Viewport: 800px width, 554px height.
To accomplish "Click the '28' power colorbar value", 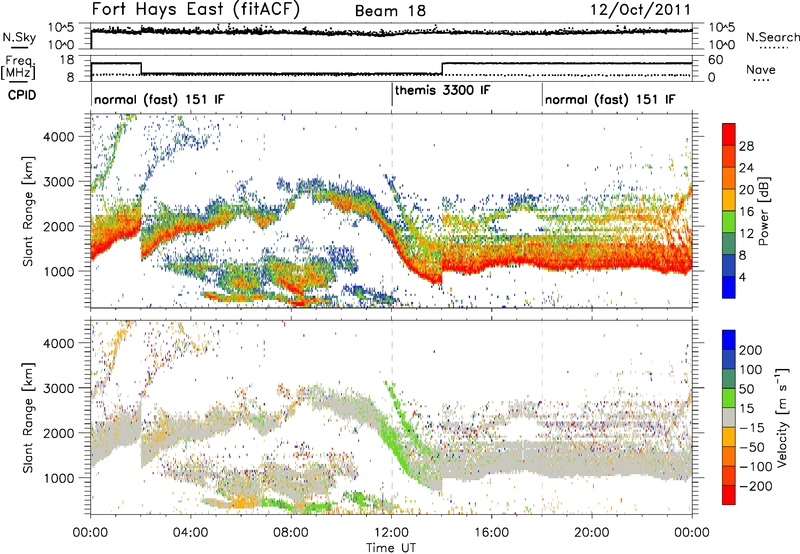I will coord(746,146).
